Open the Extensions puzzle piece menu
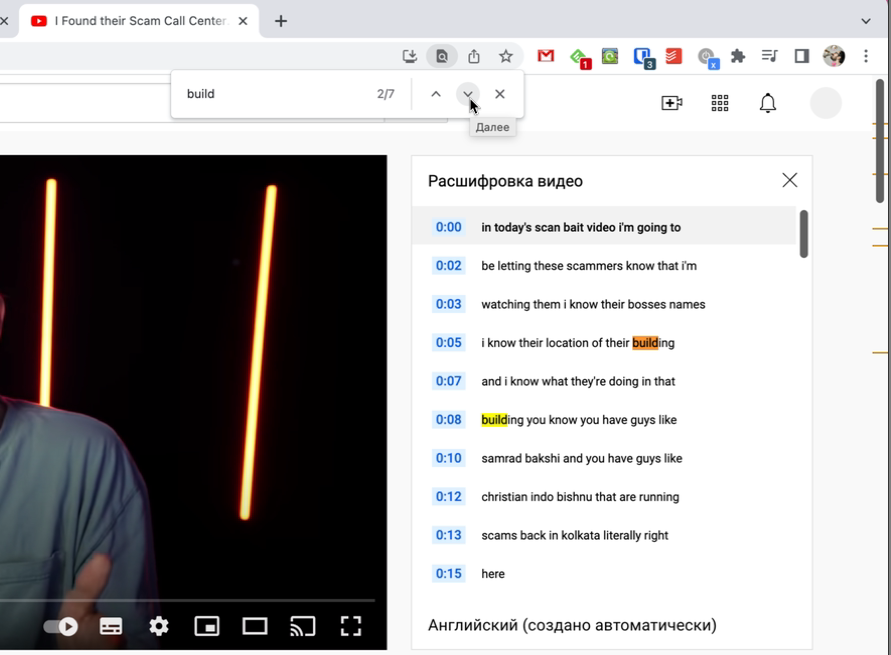The image size is (891, 655). click(738, 56)
